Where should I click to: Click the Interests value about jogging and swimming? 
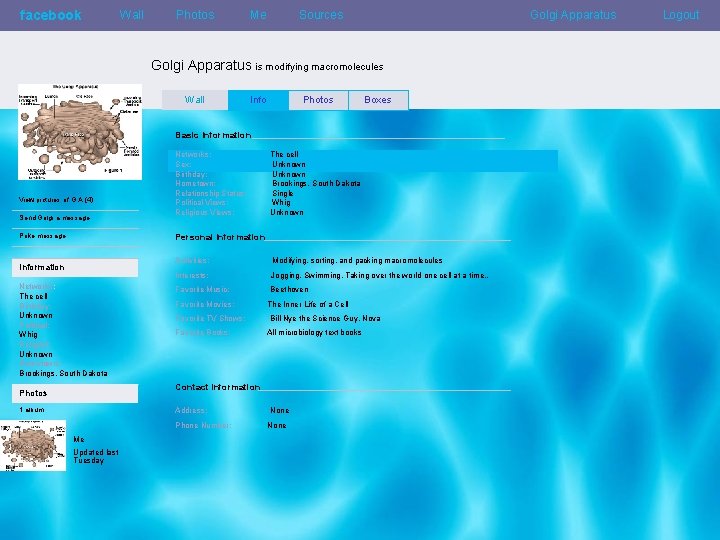tap(379, 276)
